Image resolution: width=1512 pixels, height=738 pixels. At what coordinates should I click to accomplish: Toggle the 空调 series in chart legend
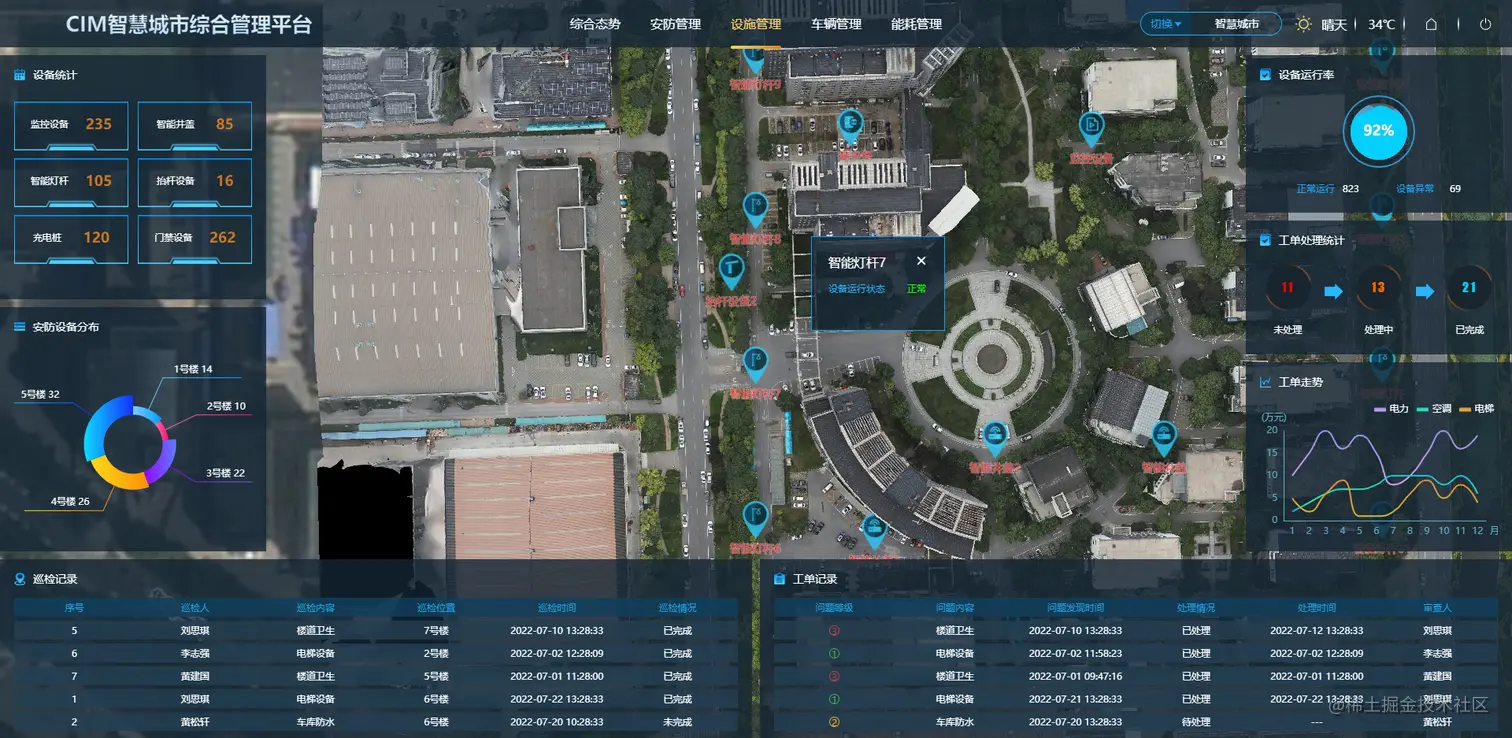point(1433,409)
